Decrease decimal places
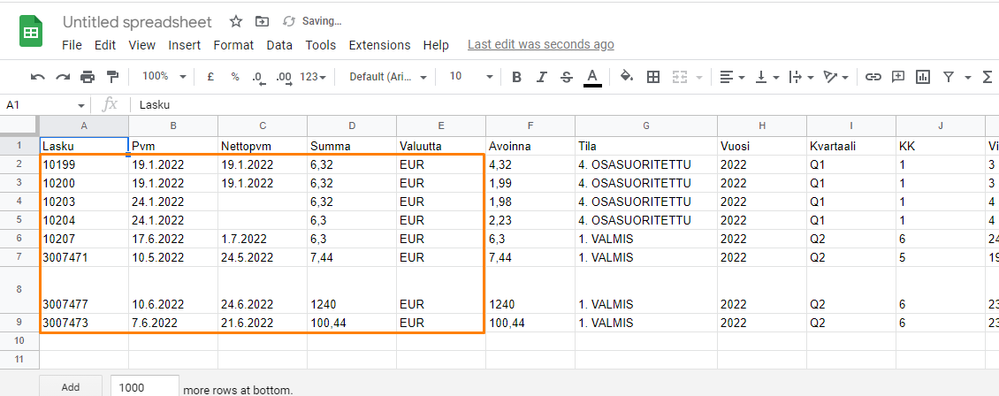This screenshot has width=999, height=396. (x=258, y=77)
